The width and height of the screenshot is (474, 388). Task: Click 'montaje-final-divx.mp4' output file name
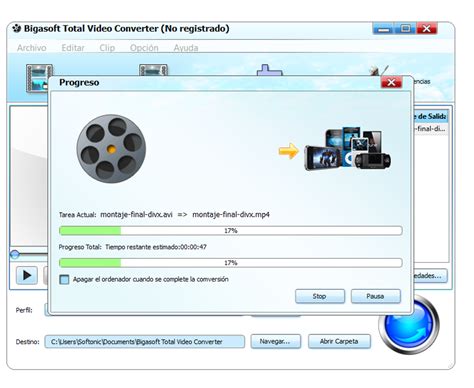[231, 214]
